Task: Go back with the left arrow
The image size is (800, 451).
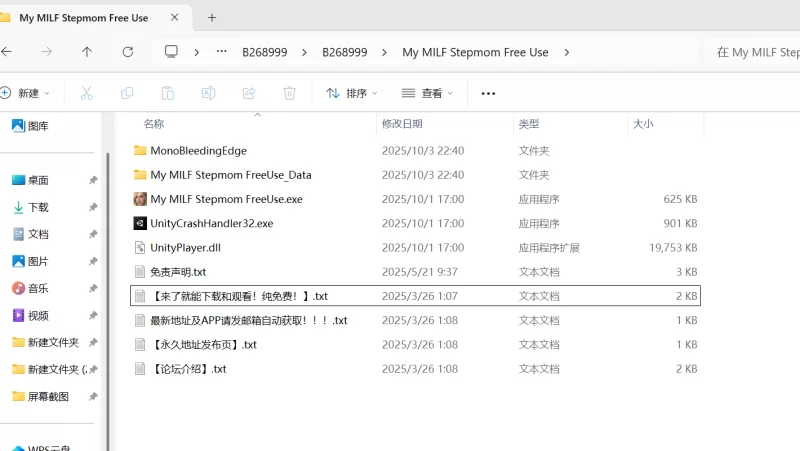Action: (6, 52)
